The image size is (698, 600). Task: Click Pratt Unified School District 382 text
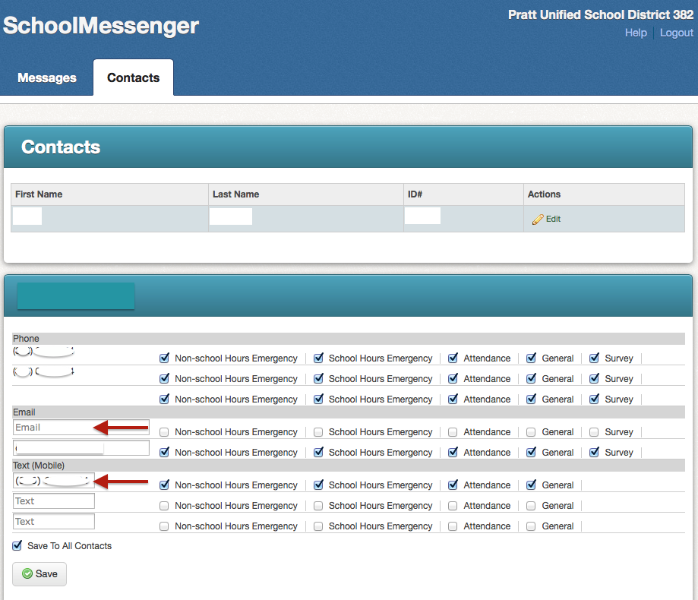point(601,15)
